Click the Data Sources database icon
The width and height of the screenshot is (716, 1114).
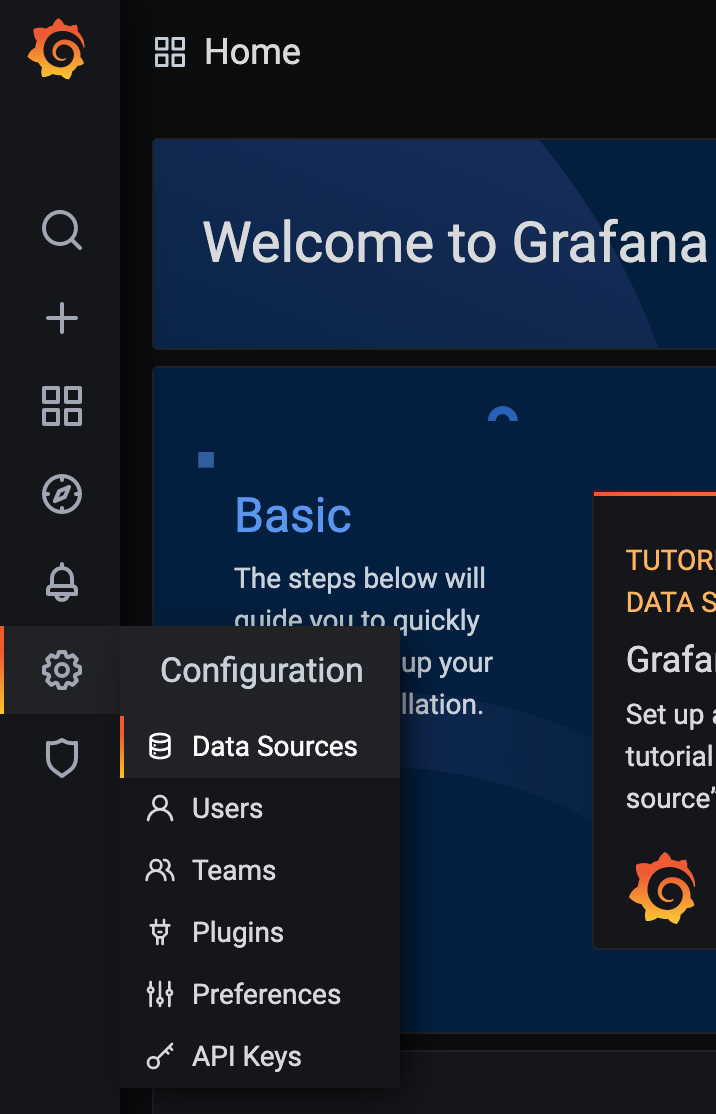(x=160, y=747)
